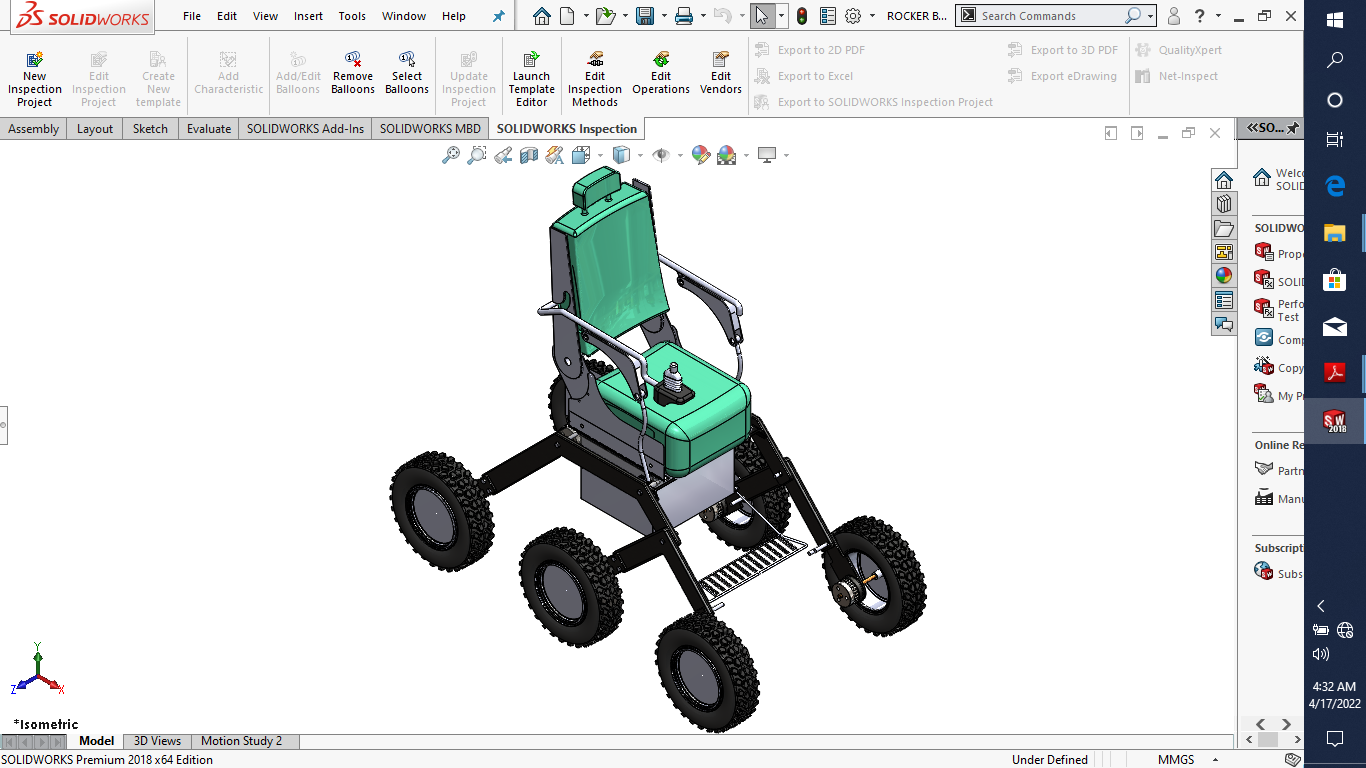Open the Section View tool
This screenshot has height=768, width=1366.
click(x=529, y=155)
